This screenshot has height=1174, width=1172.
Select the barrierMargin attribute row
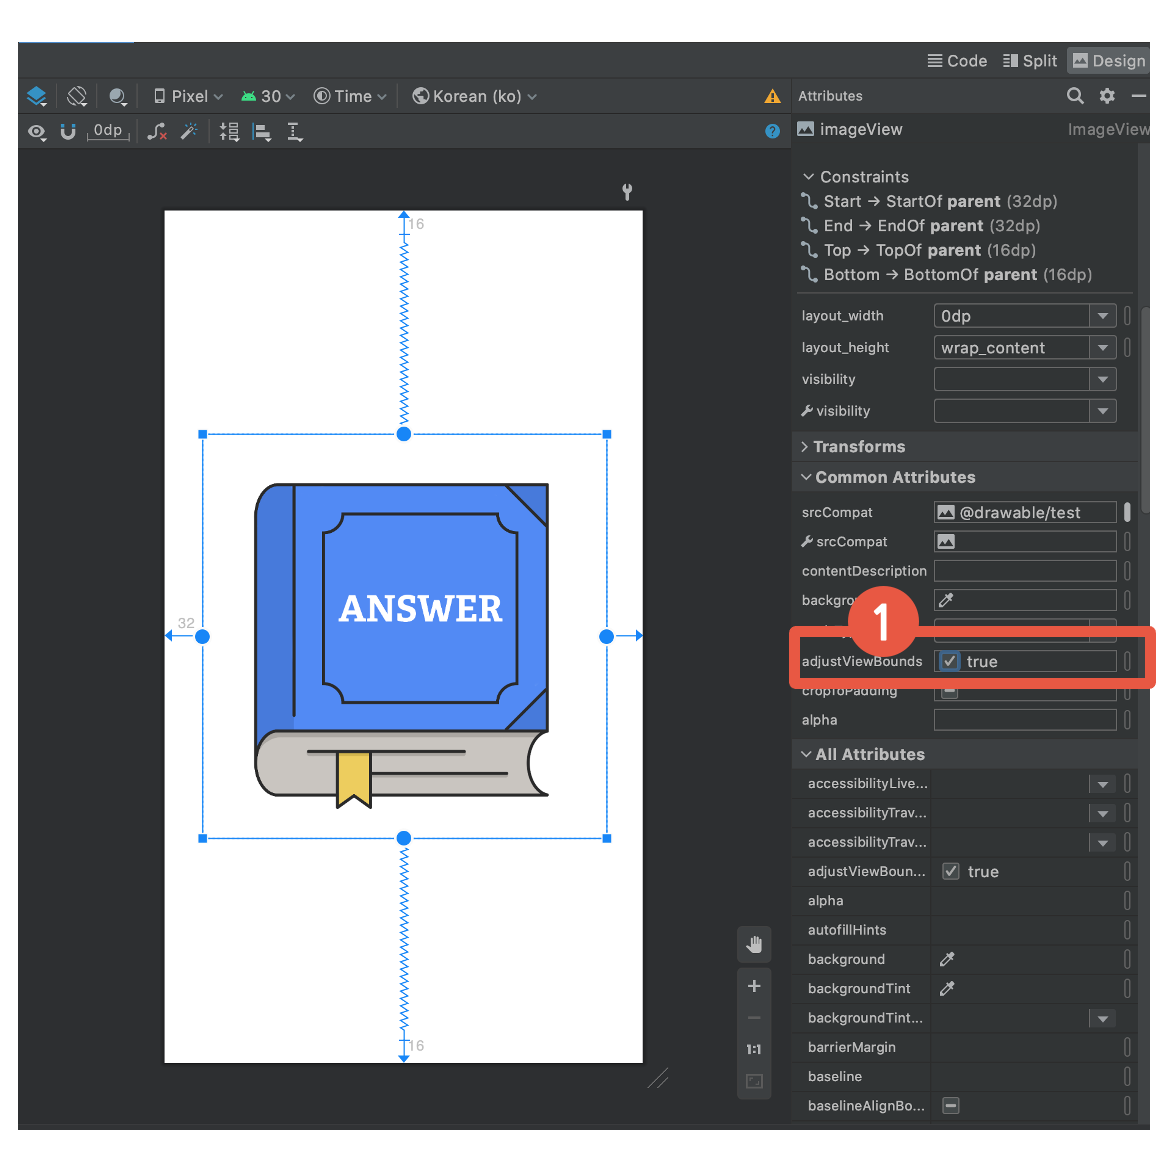(x=965, y=1047)
